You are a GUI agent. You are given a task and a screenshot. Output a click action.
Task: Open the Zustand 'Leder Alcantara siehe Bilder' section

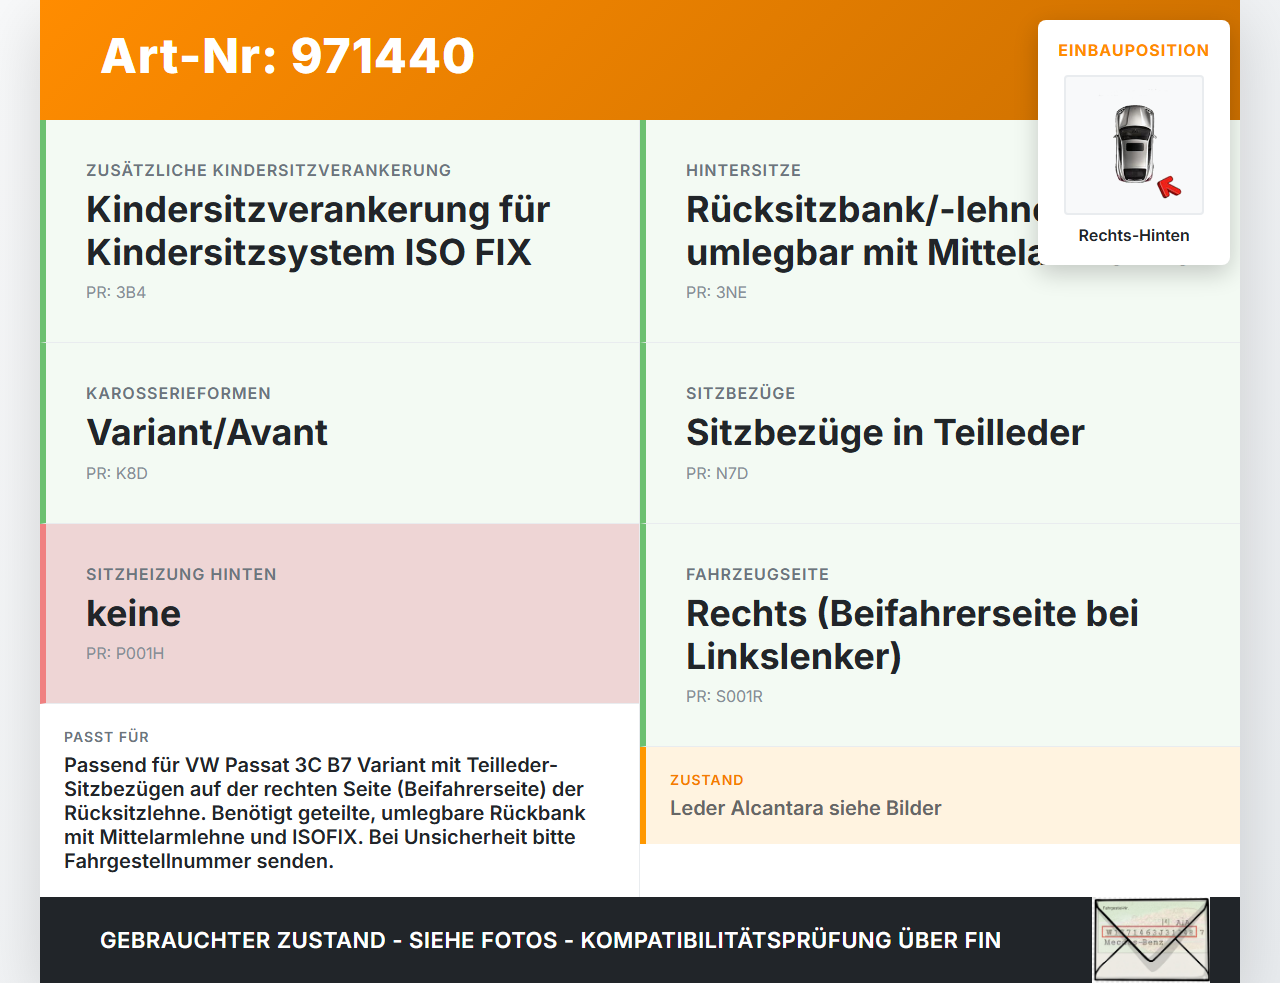940,795
